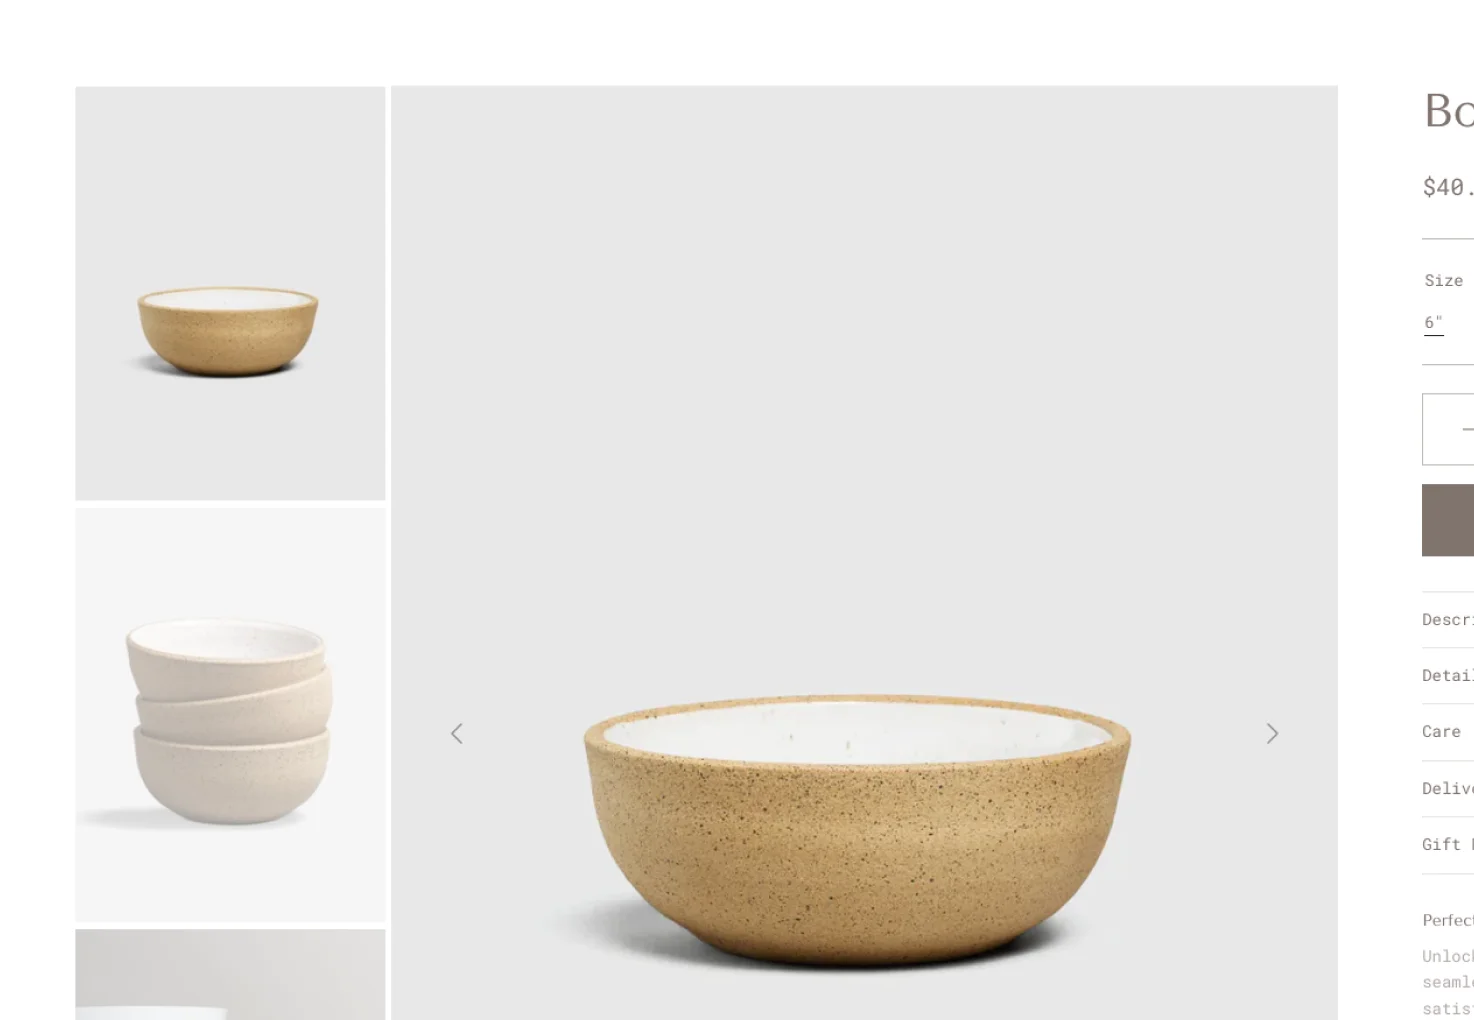
Task: Expand the Details section
Action: coord(1448,676)
